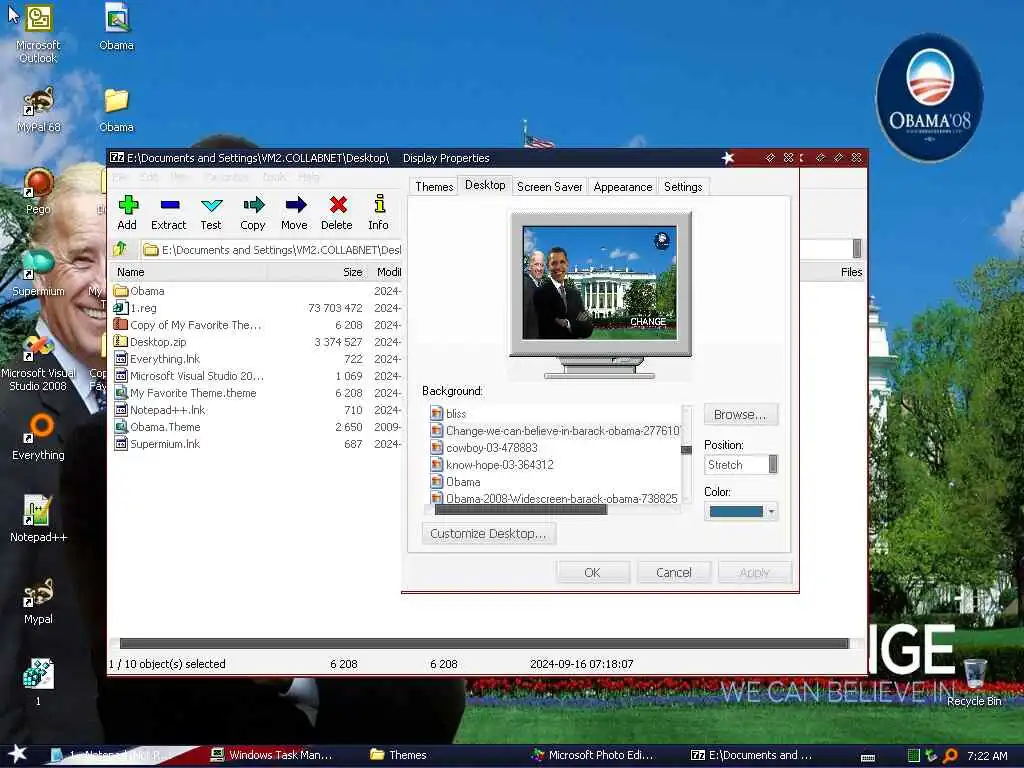This screenshot has width=1024, height=768.
Task: Open the Color dropdown arrow
Action: tap(771, 511)
